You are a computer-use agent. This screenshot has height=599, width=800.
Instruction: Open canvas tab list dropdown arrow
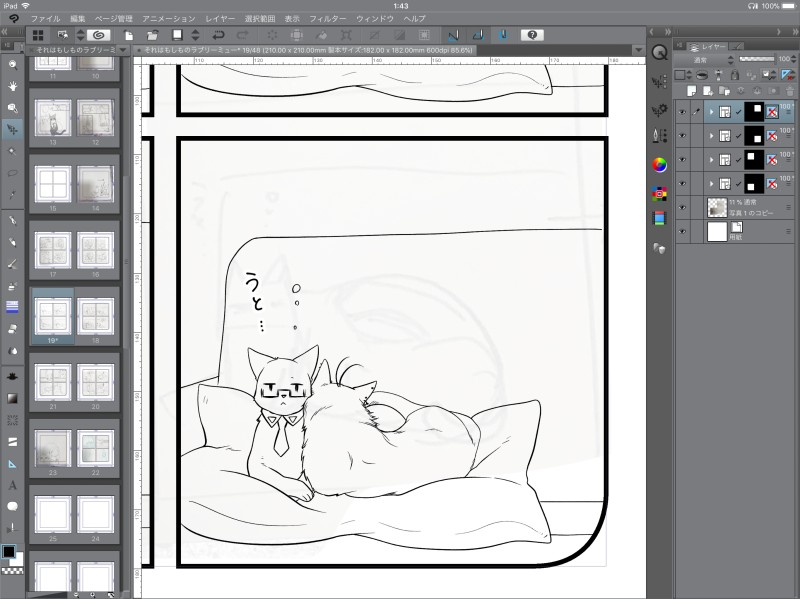pos(638,50)
